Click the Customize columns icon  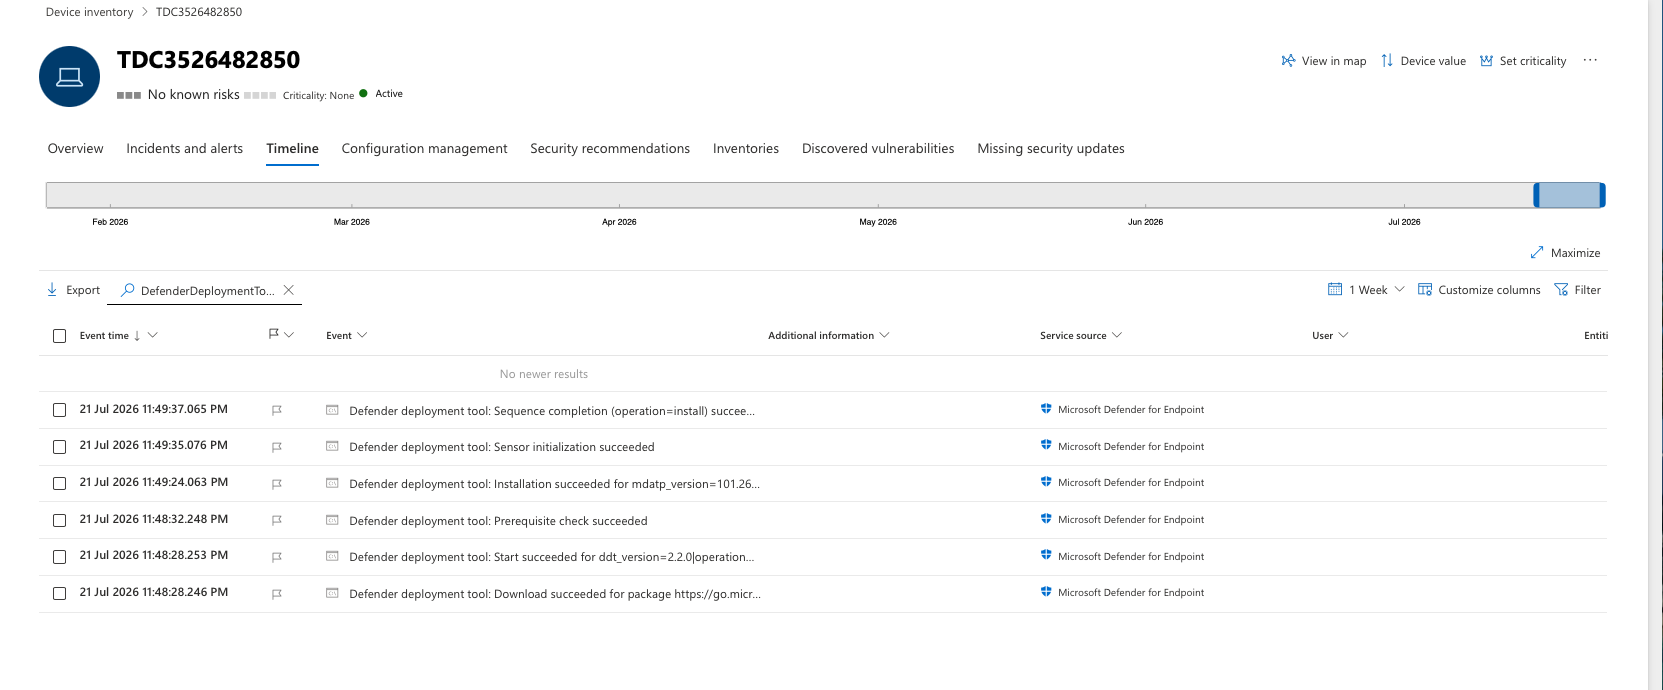point(1425,290)
